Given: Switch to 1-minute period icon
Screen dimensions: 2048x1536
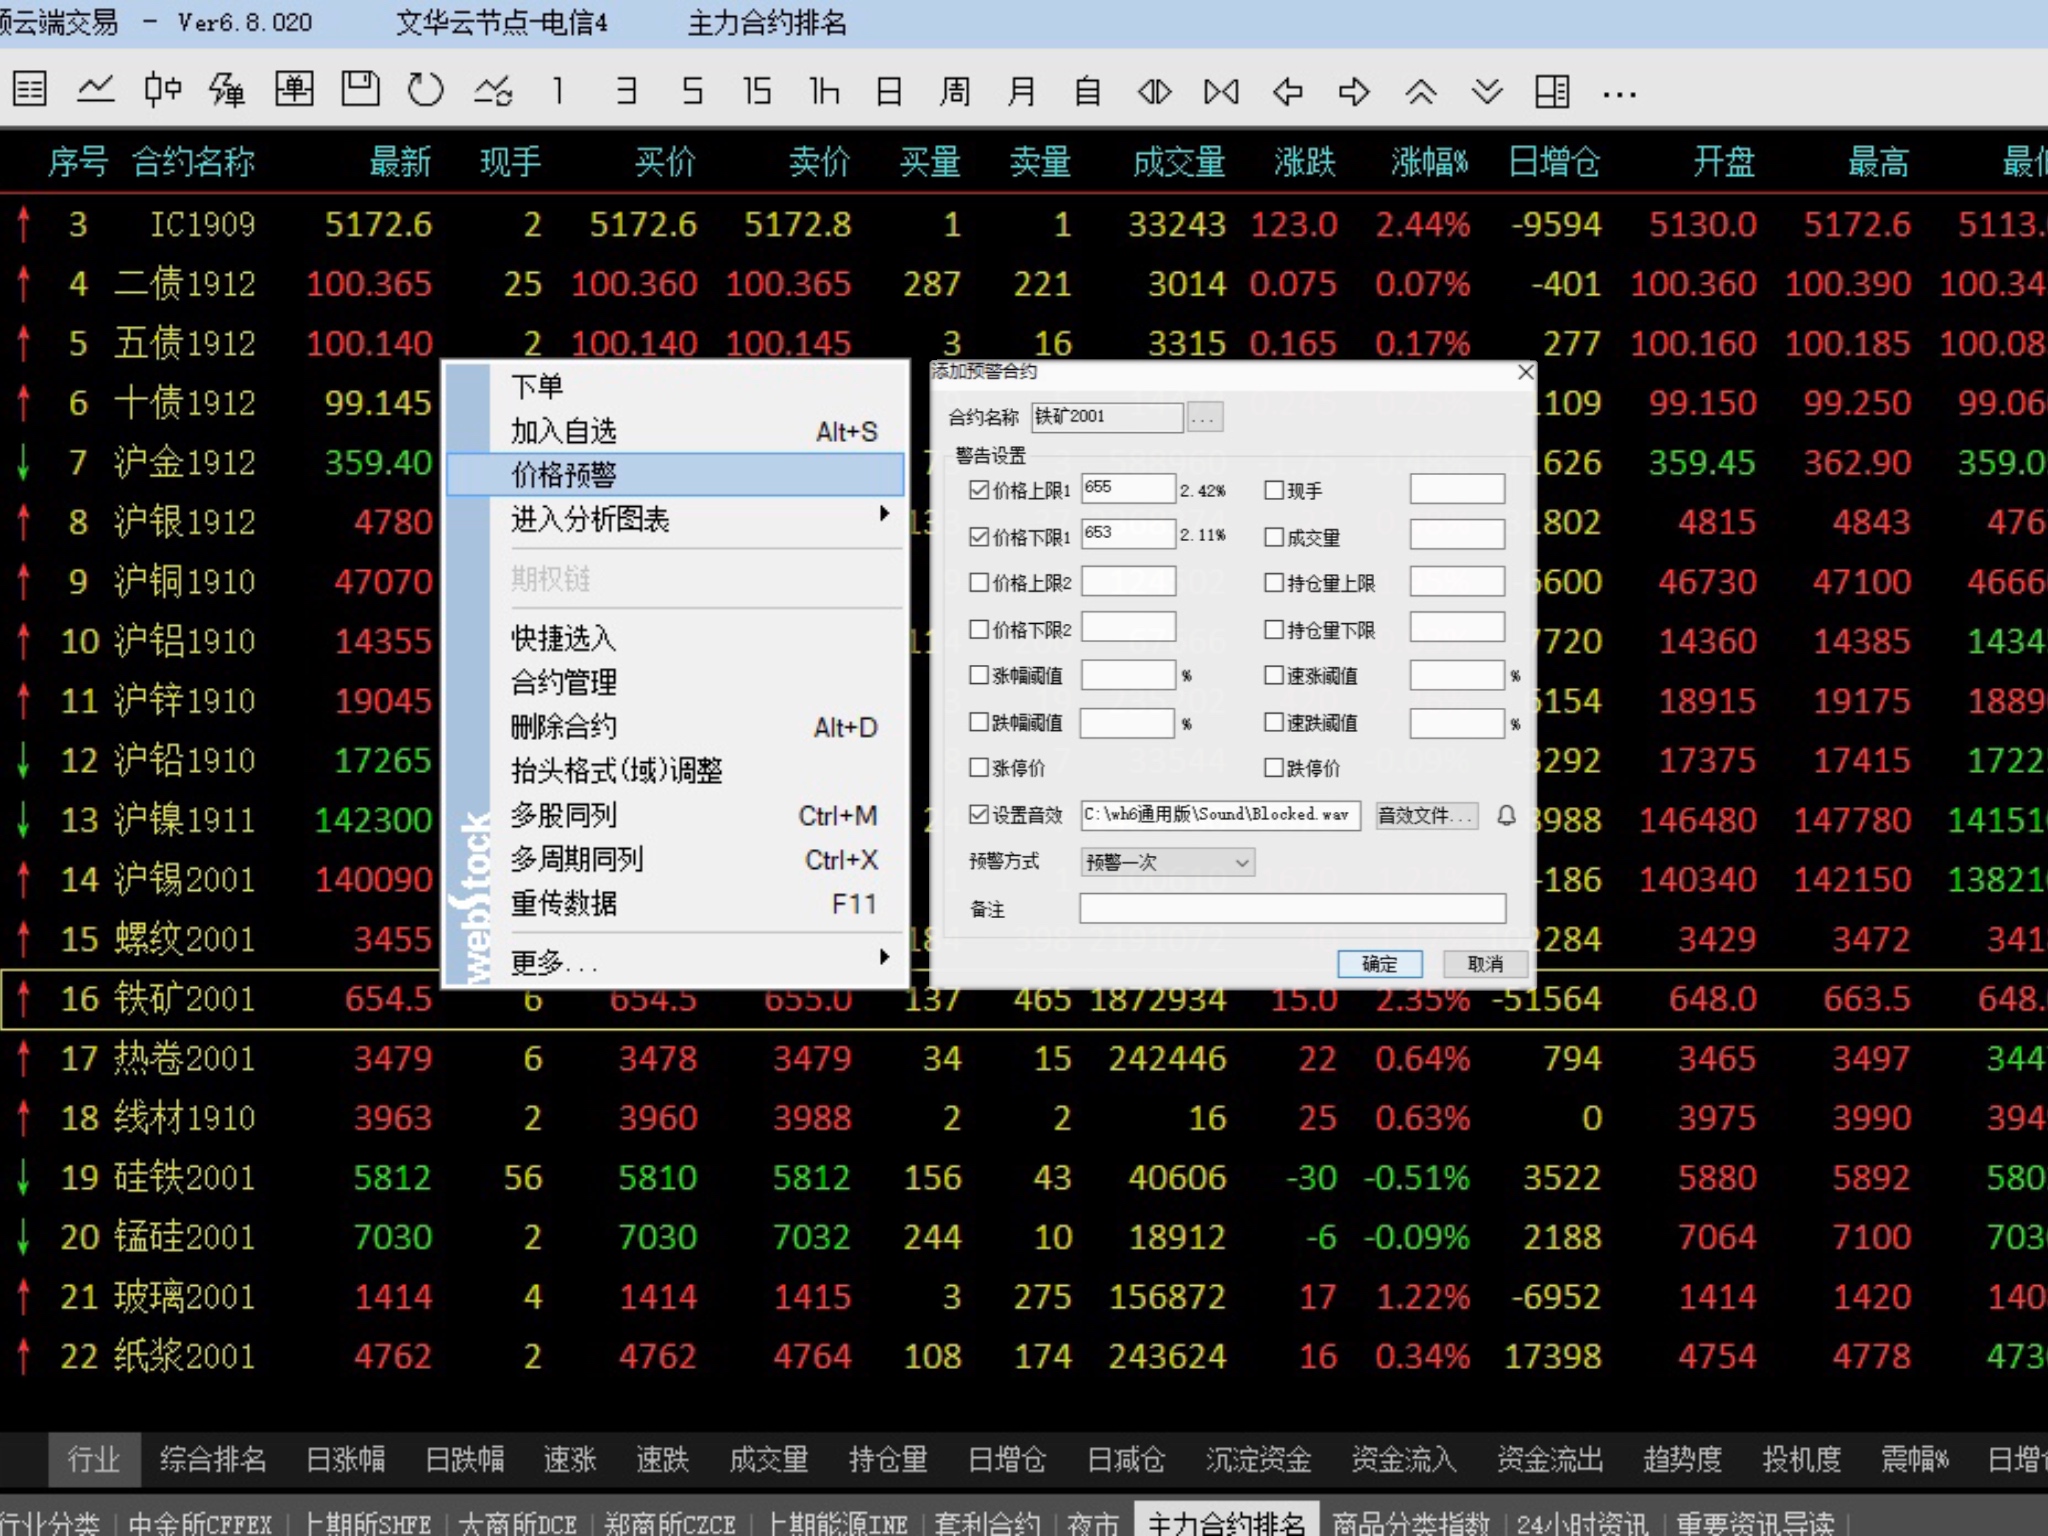Looking at the screenshot, I should point(557,90).
